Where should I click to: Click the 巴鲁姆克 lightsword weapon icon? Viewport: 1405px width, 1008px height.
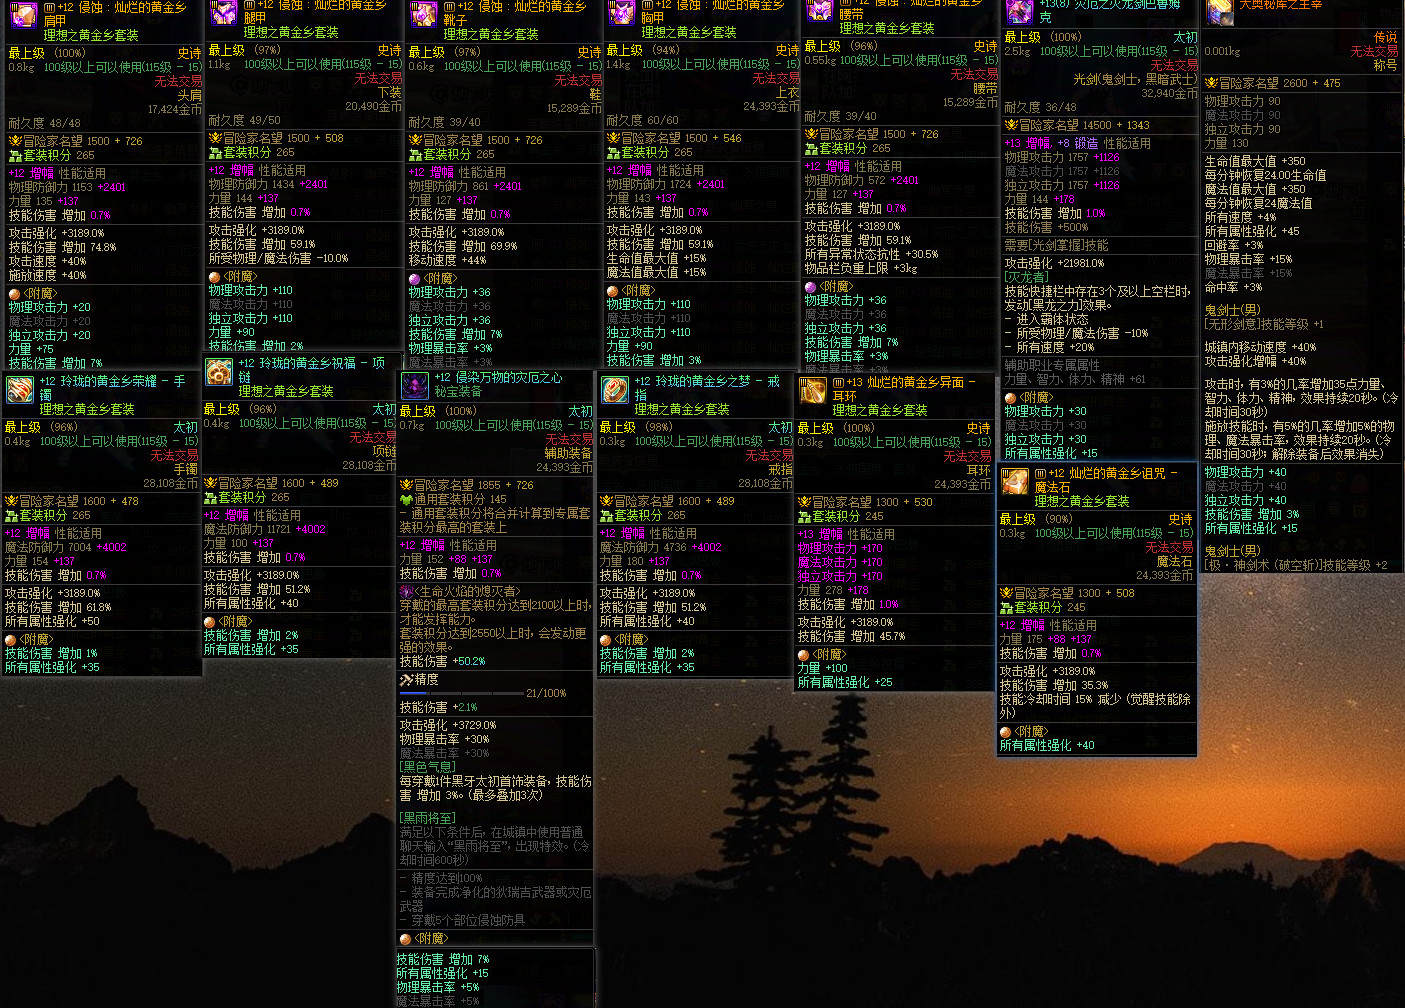click(1019, 12)
